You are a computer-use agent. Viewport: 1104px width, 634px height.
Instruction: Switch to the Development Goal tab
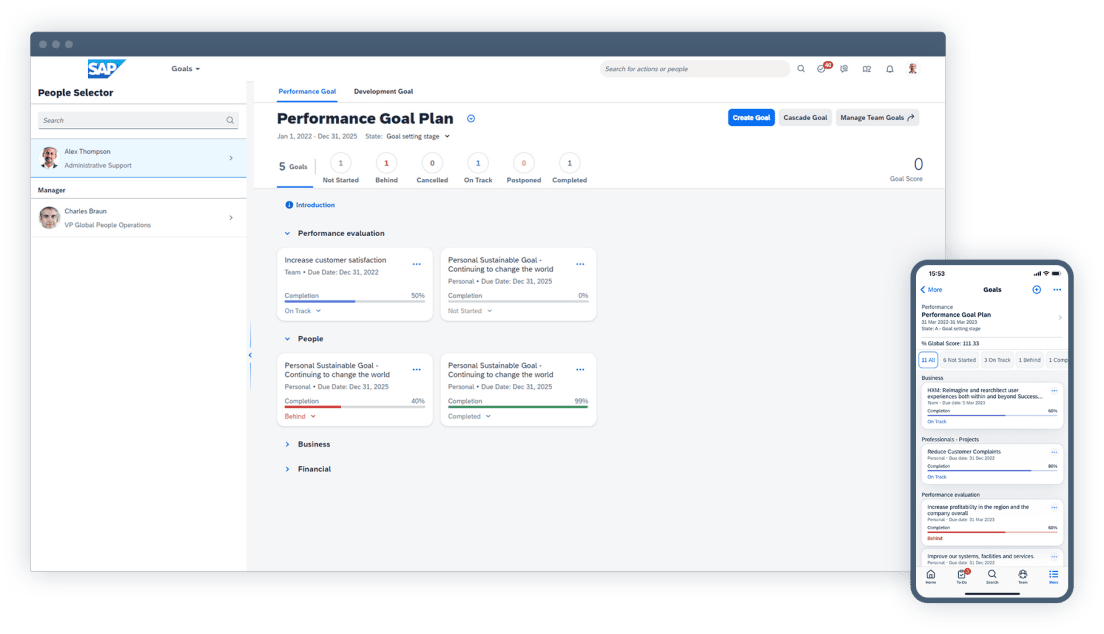383,91
